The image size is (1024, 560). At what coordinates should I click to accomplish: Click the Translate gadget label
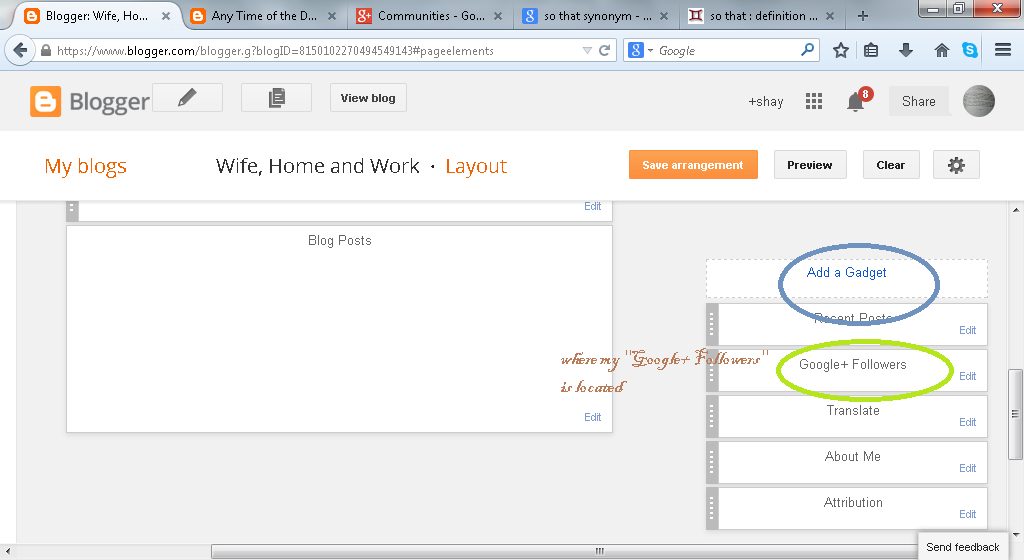[x=853, y=411]
